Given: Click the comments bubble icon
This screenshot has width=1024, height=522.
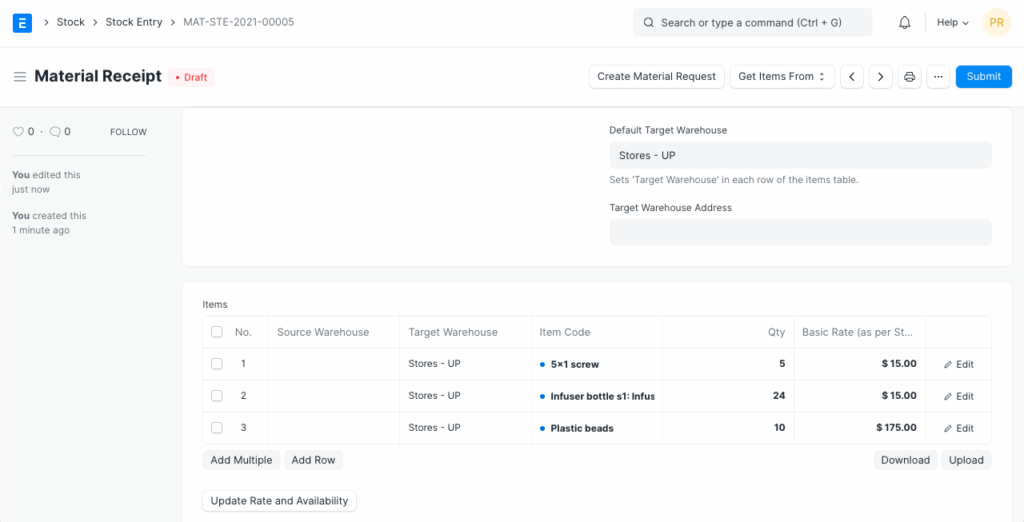Looking at the screenshot, I should click(55, 132).
